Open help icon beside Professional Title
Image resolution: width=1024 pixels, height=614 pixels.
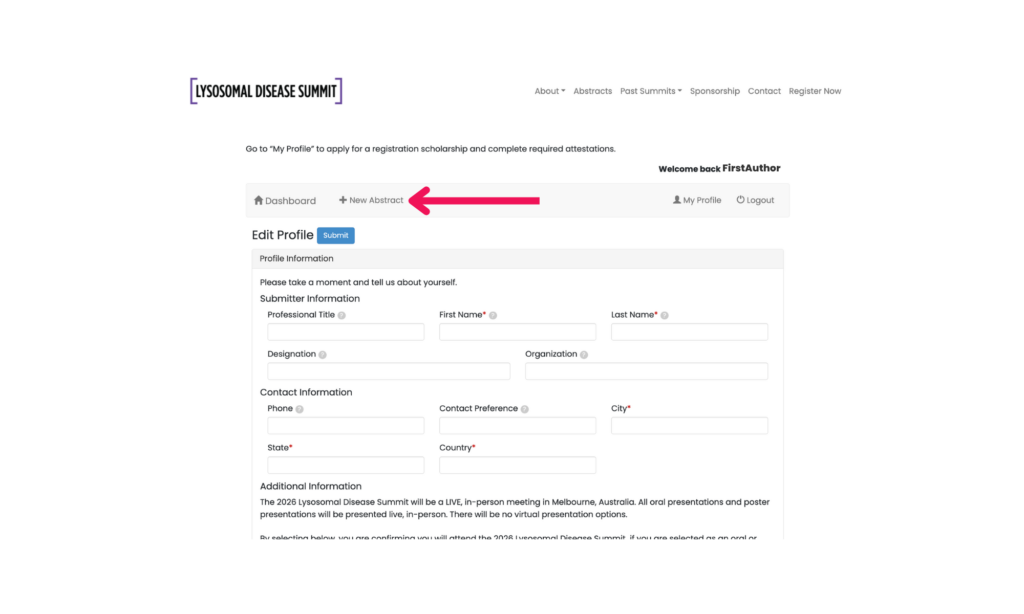[x=342, y=315]
